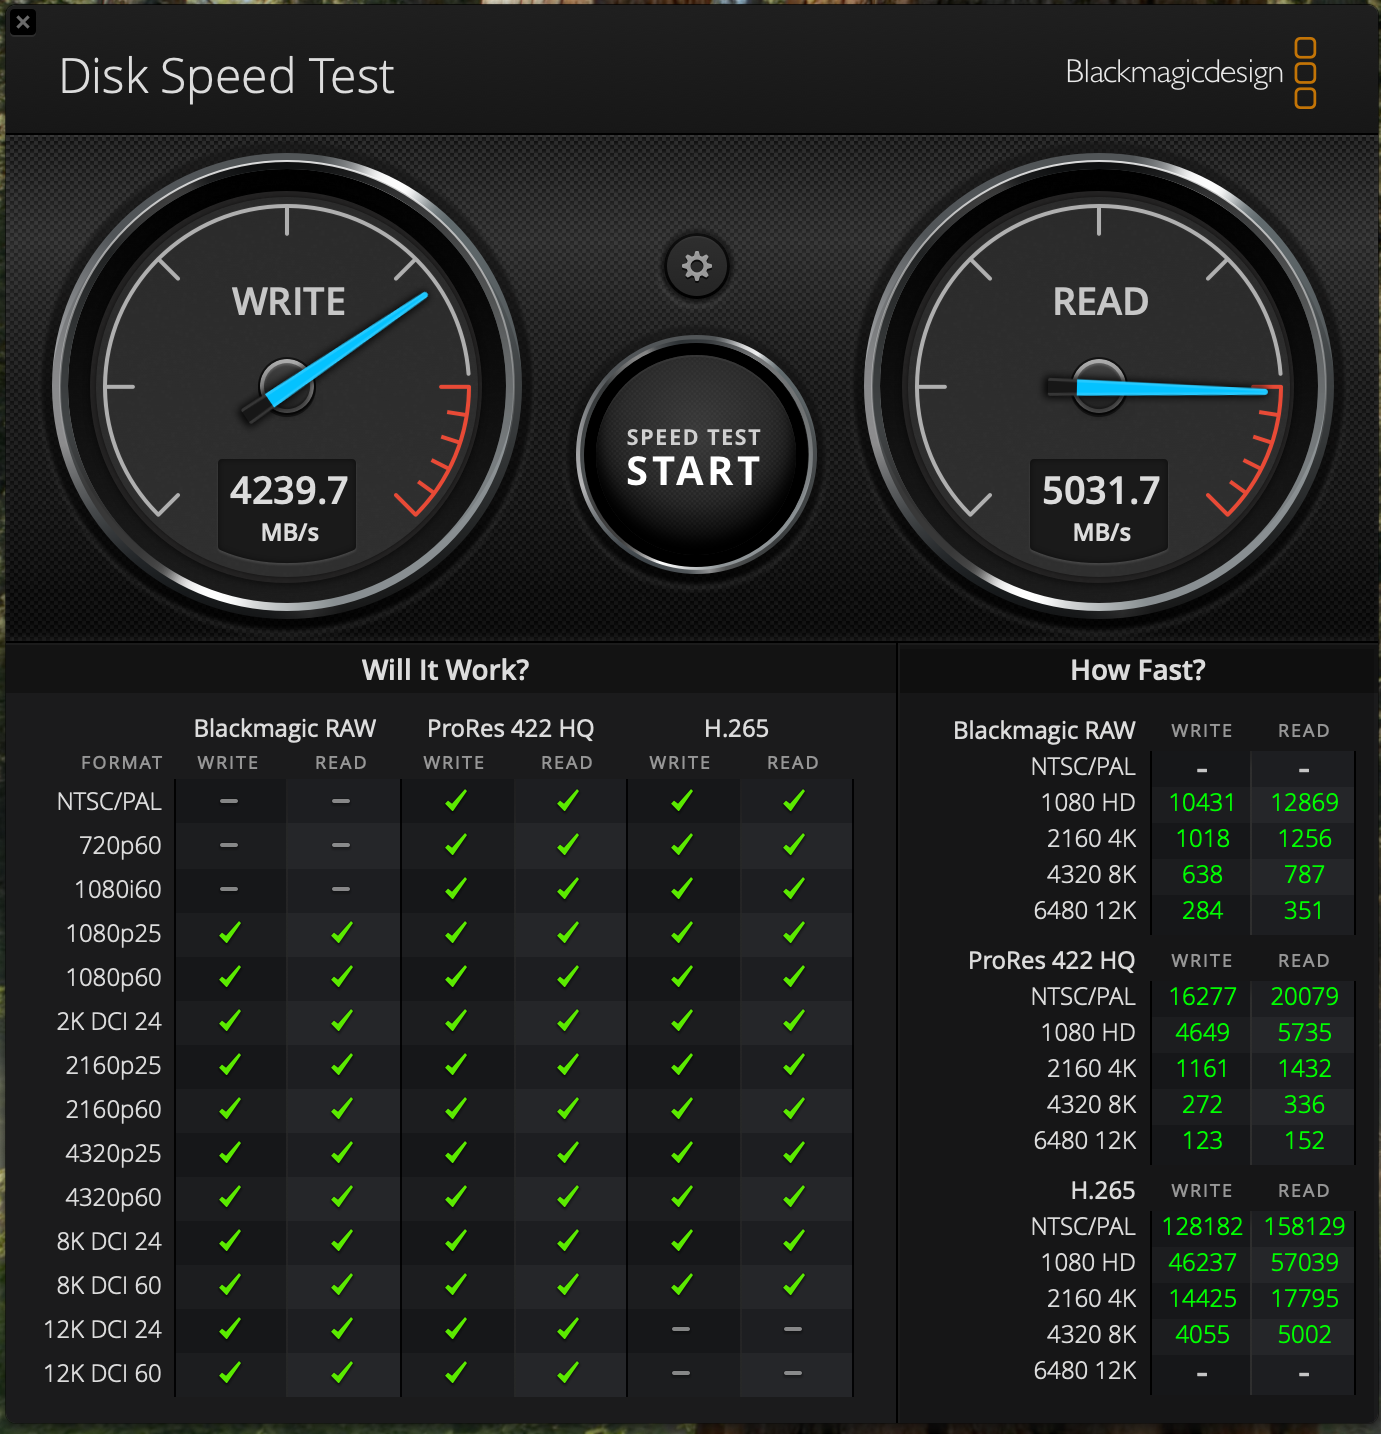Click Blackmagic RAW write dash for NTSC/PAL
Image resolution: width=1381 pixels, height=1434 pixels.
pos(229,801)
